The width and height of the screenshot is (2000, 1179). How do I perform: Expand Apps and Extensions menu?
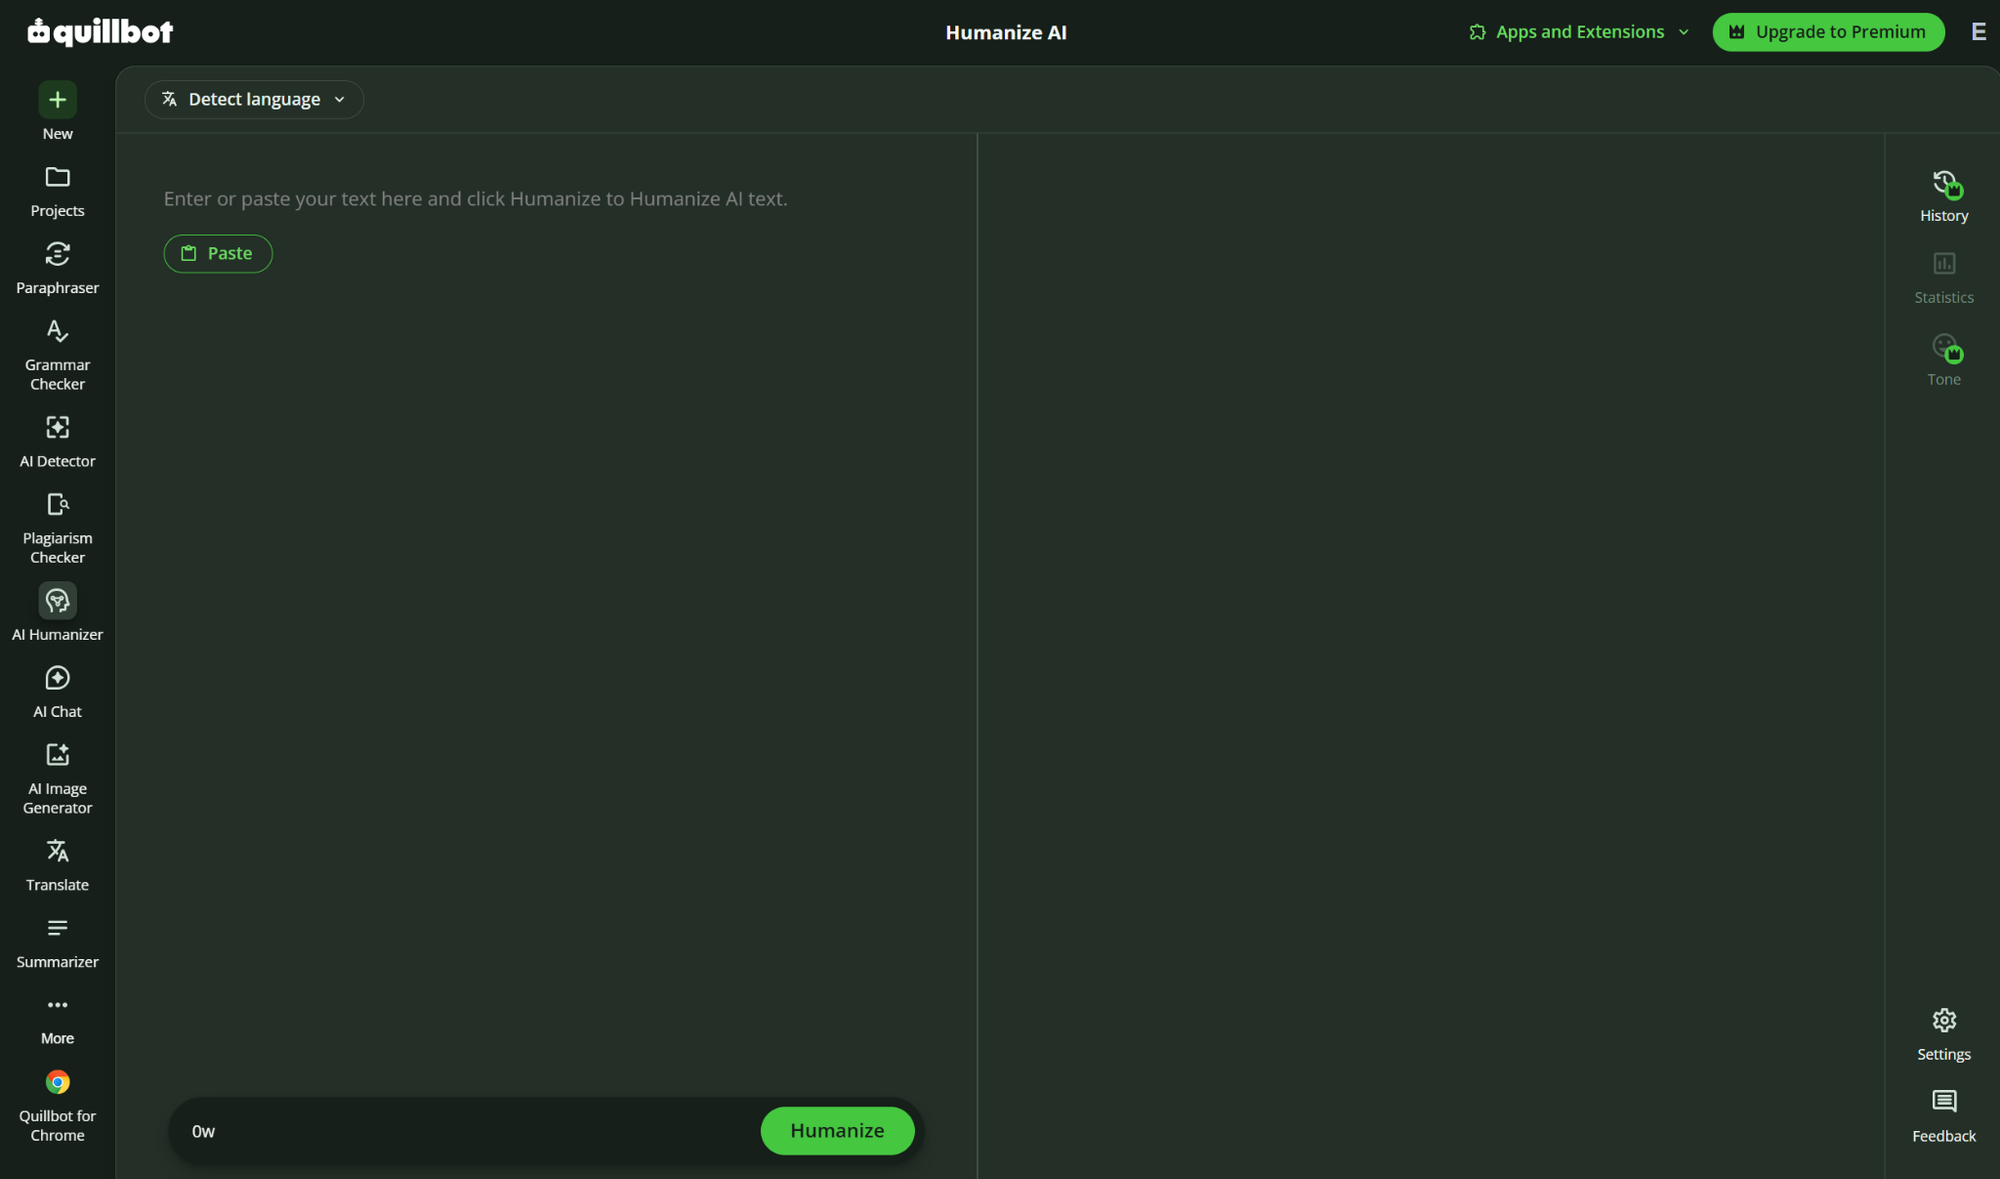point(1579,32)
